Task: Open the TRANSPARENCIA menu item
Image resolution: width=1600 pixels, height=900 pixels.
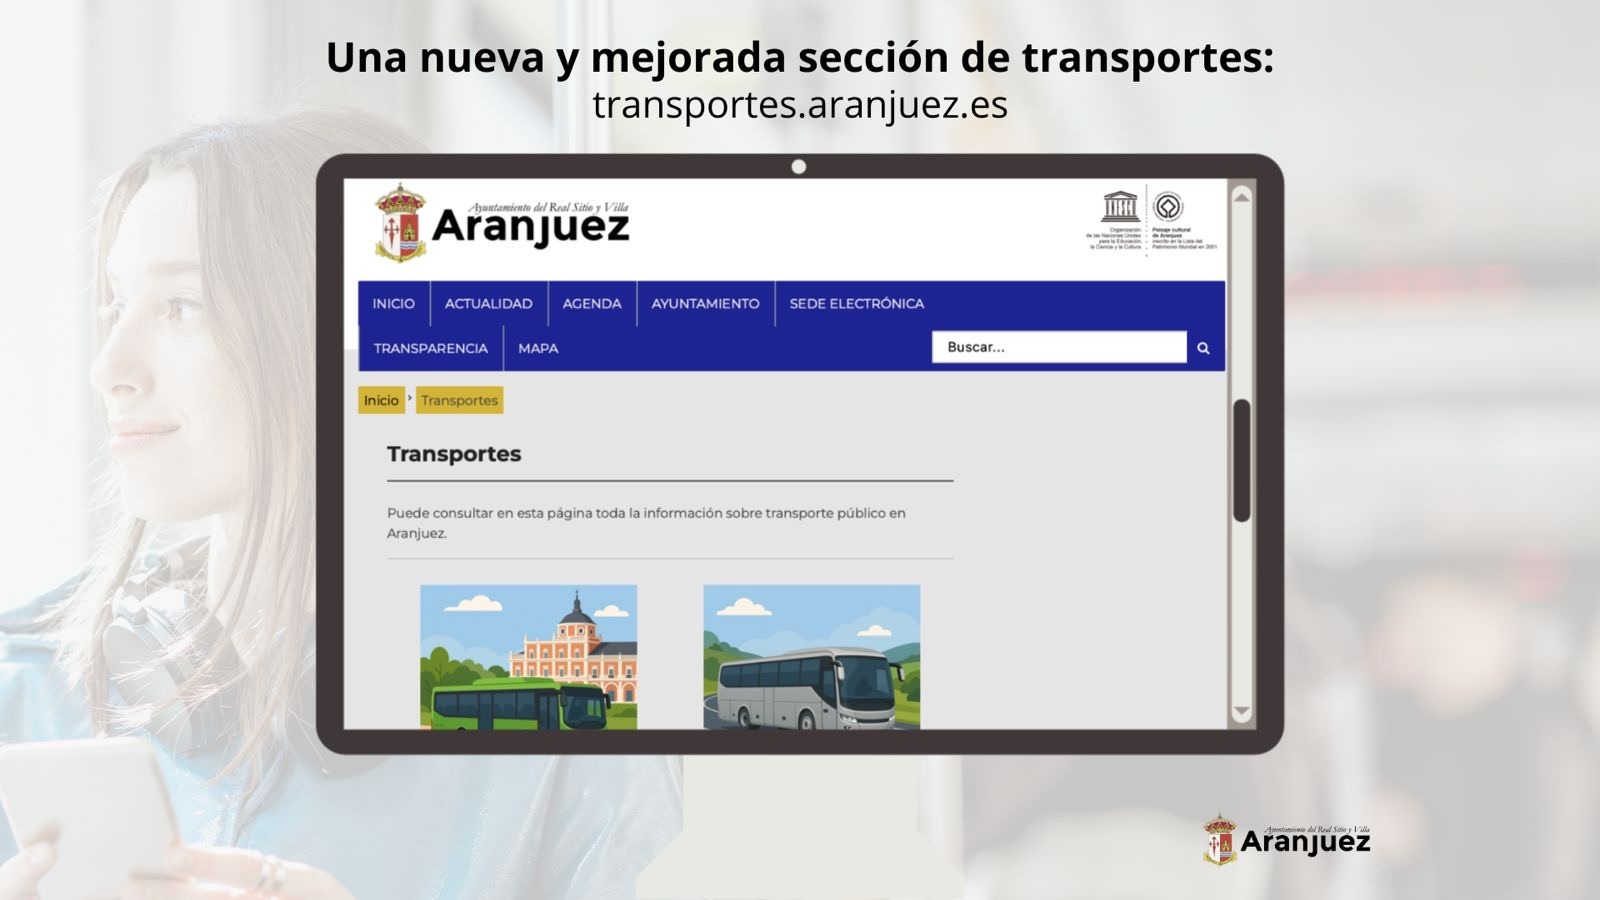Action: click(x=430, y=349)
